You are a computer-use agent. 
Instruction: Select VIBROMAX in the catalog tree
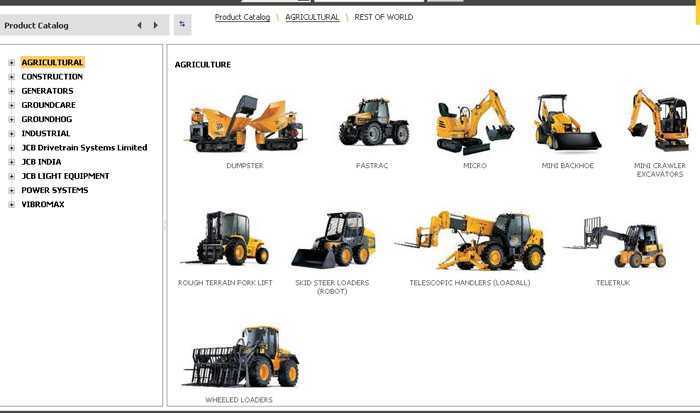click(x=43, y=204)
